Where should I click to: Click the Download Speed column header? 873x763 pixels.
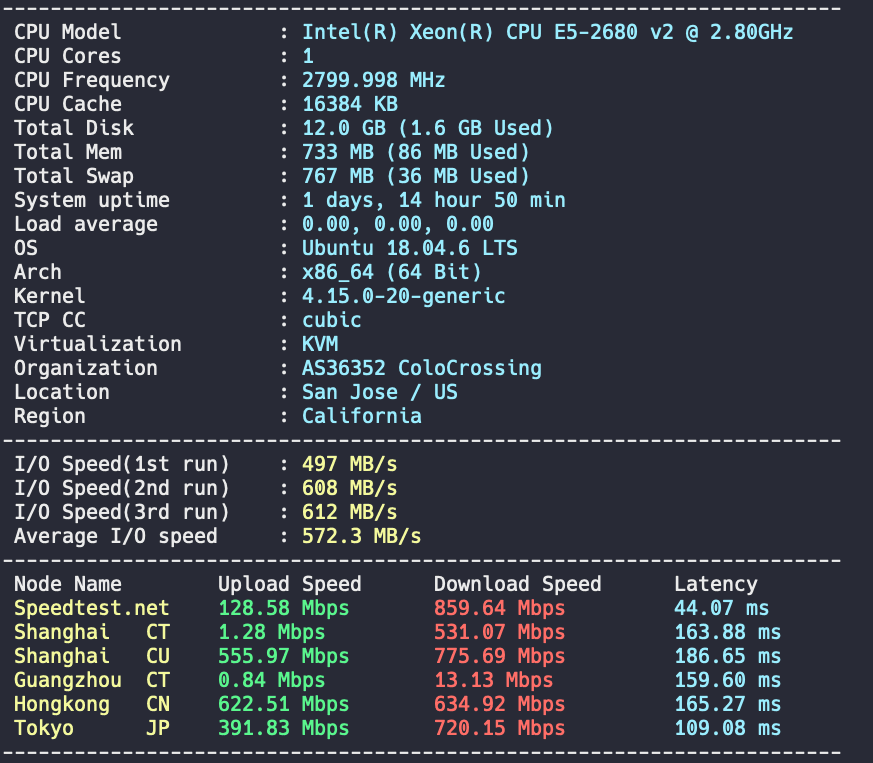click(x=518, y=584)
